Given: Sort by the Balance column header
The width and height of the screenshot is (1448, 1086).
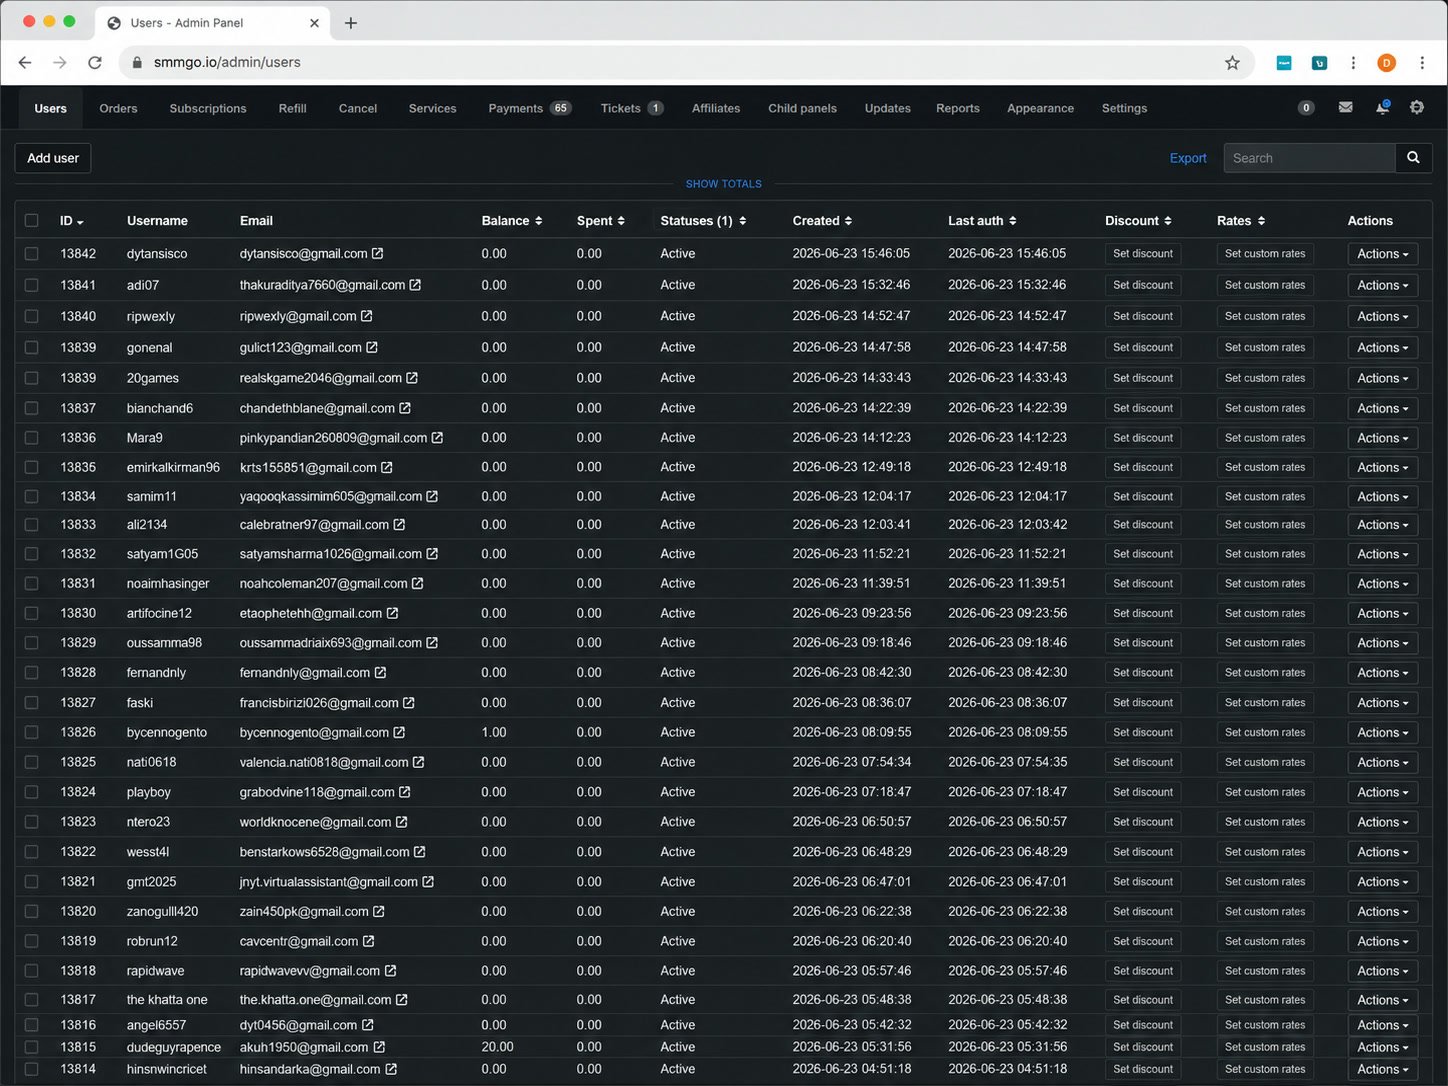Looking at the screenshot, I should 512,221.
